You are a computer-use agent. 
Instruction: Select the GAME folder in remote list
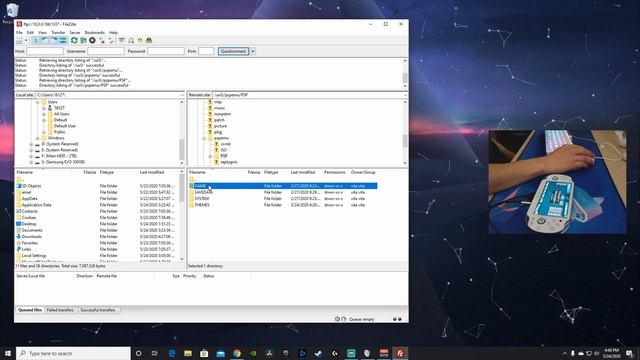point(282,186)
